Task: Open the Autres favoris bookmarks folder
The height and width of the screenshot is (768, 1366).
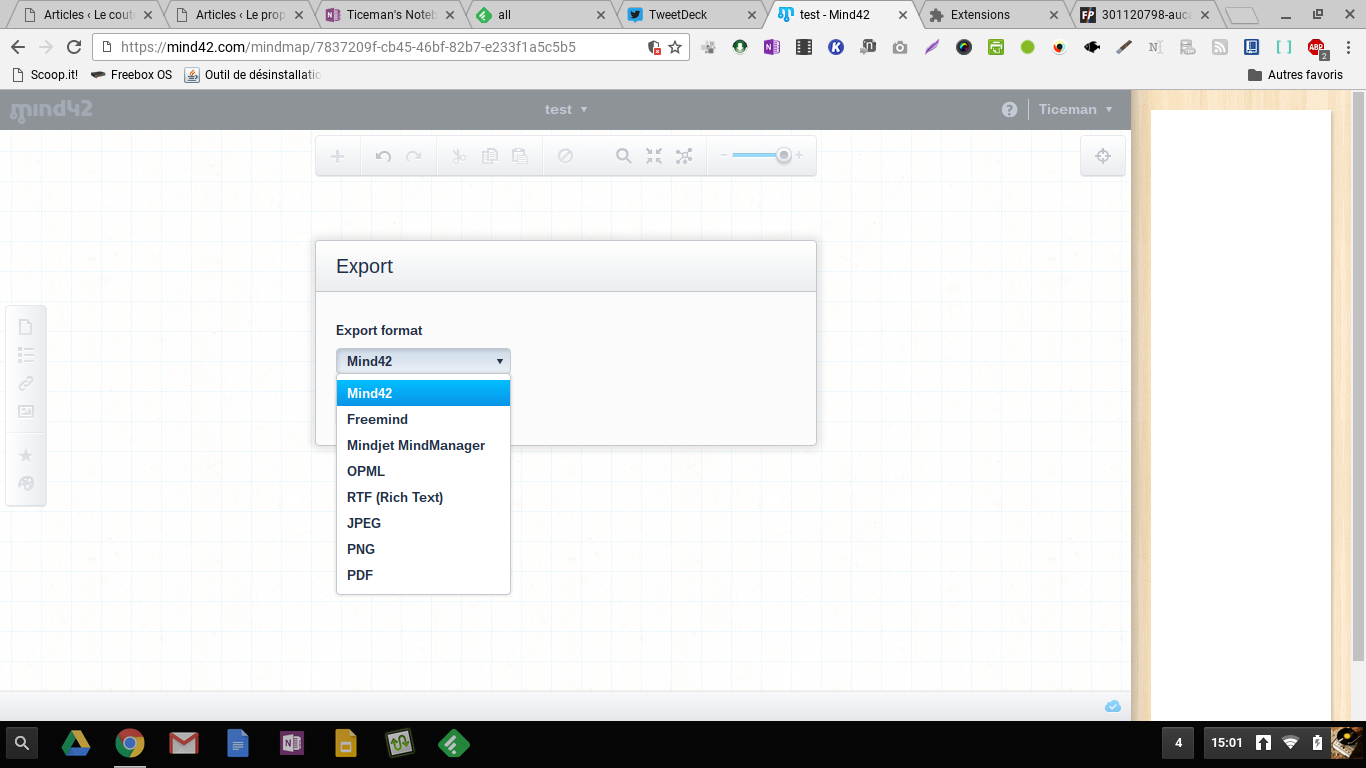Action: [x=1295, y=75]
